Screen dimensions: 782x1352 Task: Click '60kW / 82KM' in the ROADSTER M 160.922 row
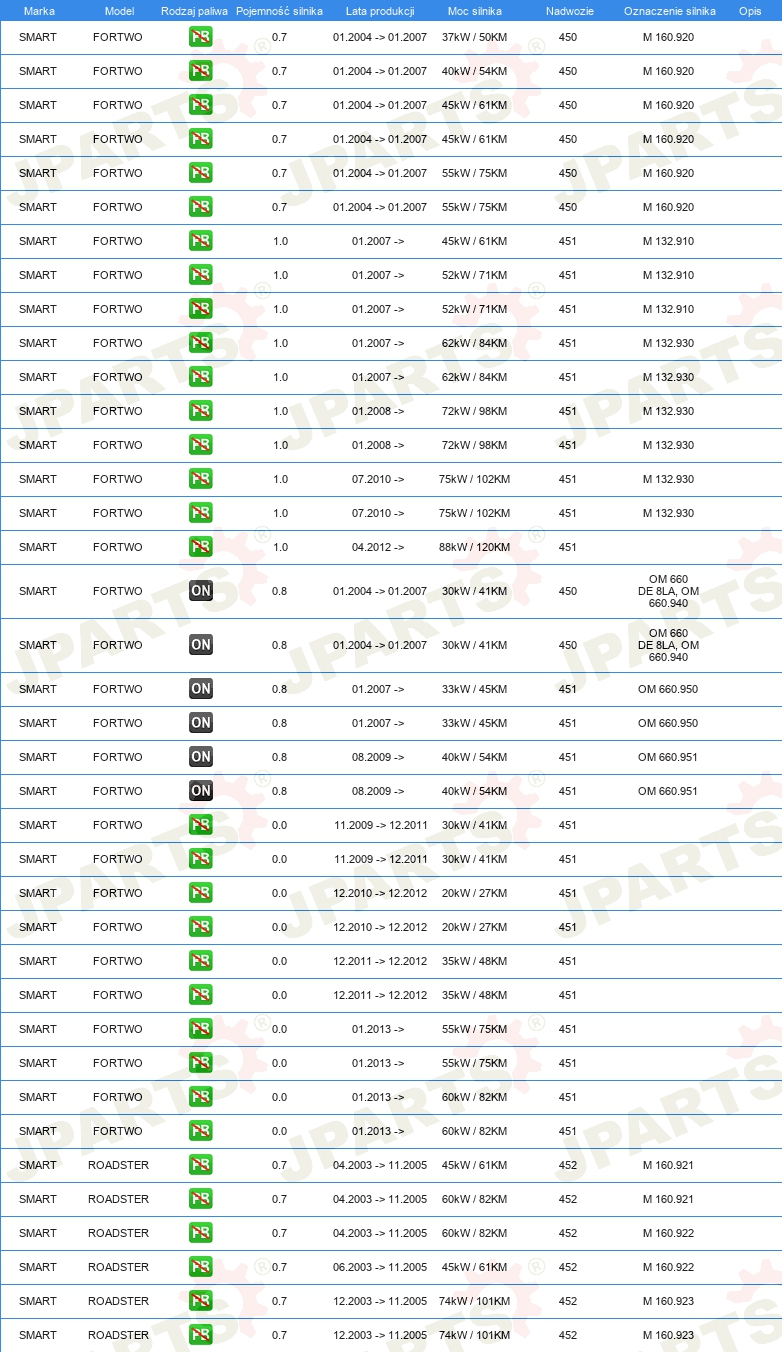(475, 1233)
